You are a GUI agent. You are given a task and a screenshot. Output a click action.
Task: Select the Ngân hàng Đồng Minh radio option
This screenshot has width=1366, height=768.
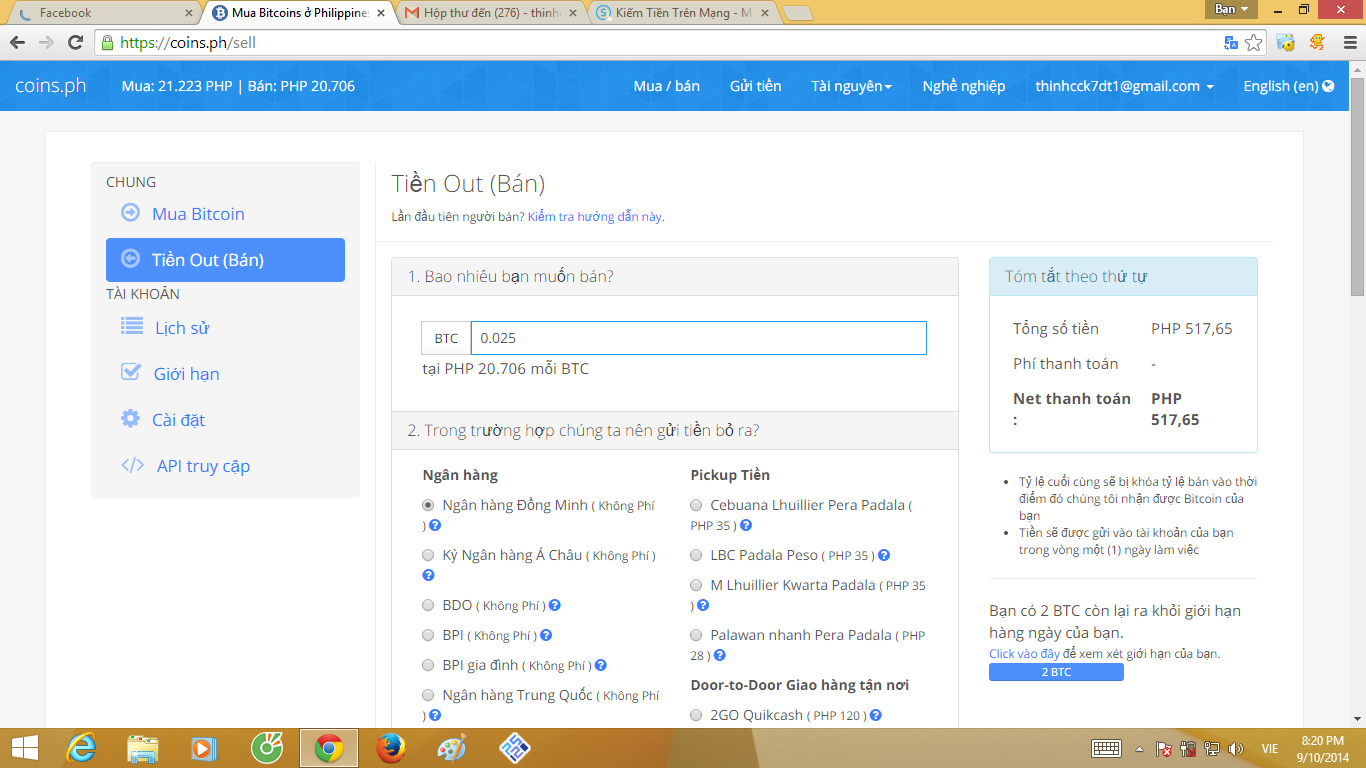(x=429, y=505)
